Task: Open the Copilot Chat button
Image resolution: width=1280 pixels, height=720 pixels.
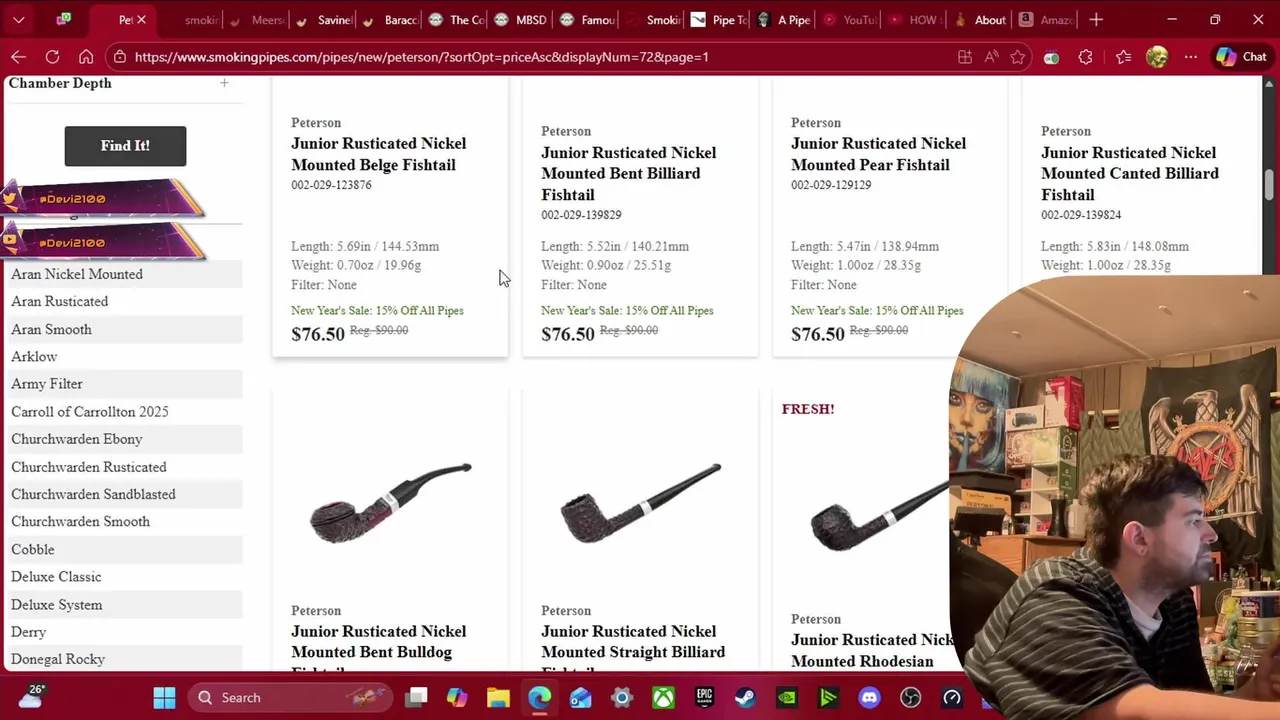Action: click(1242, 57)
